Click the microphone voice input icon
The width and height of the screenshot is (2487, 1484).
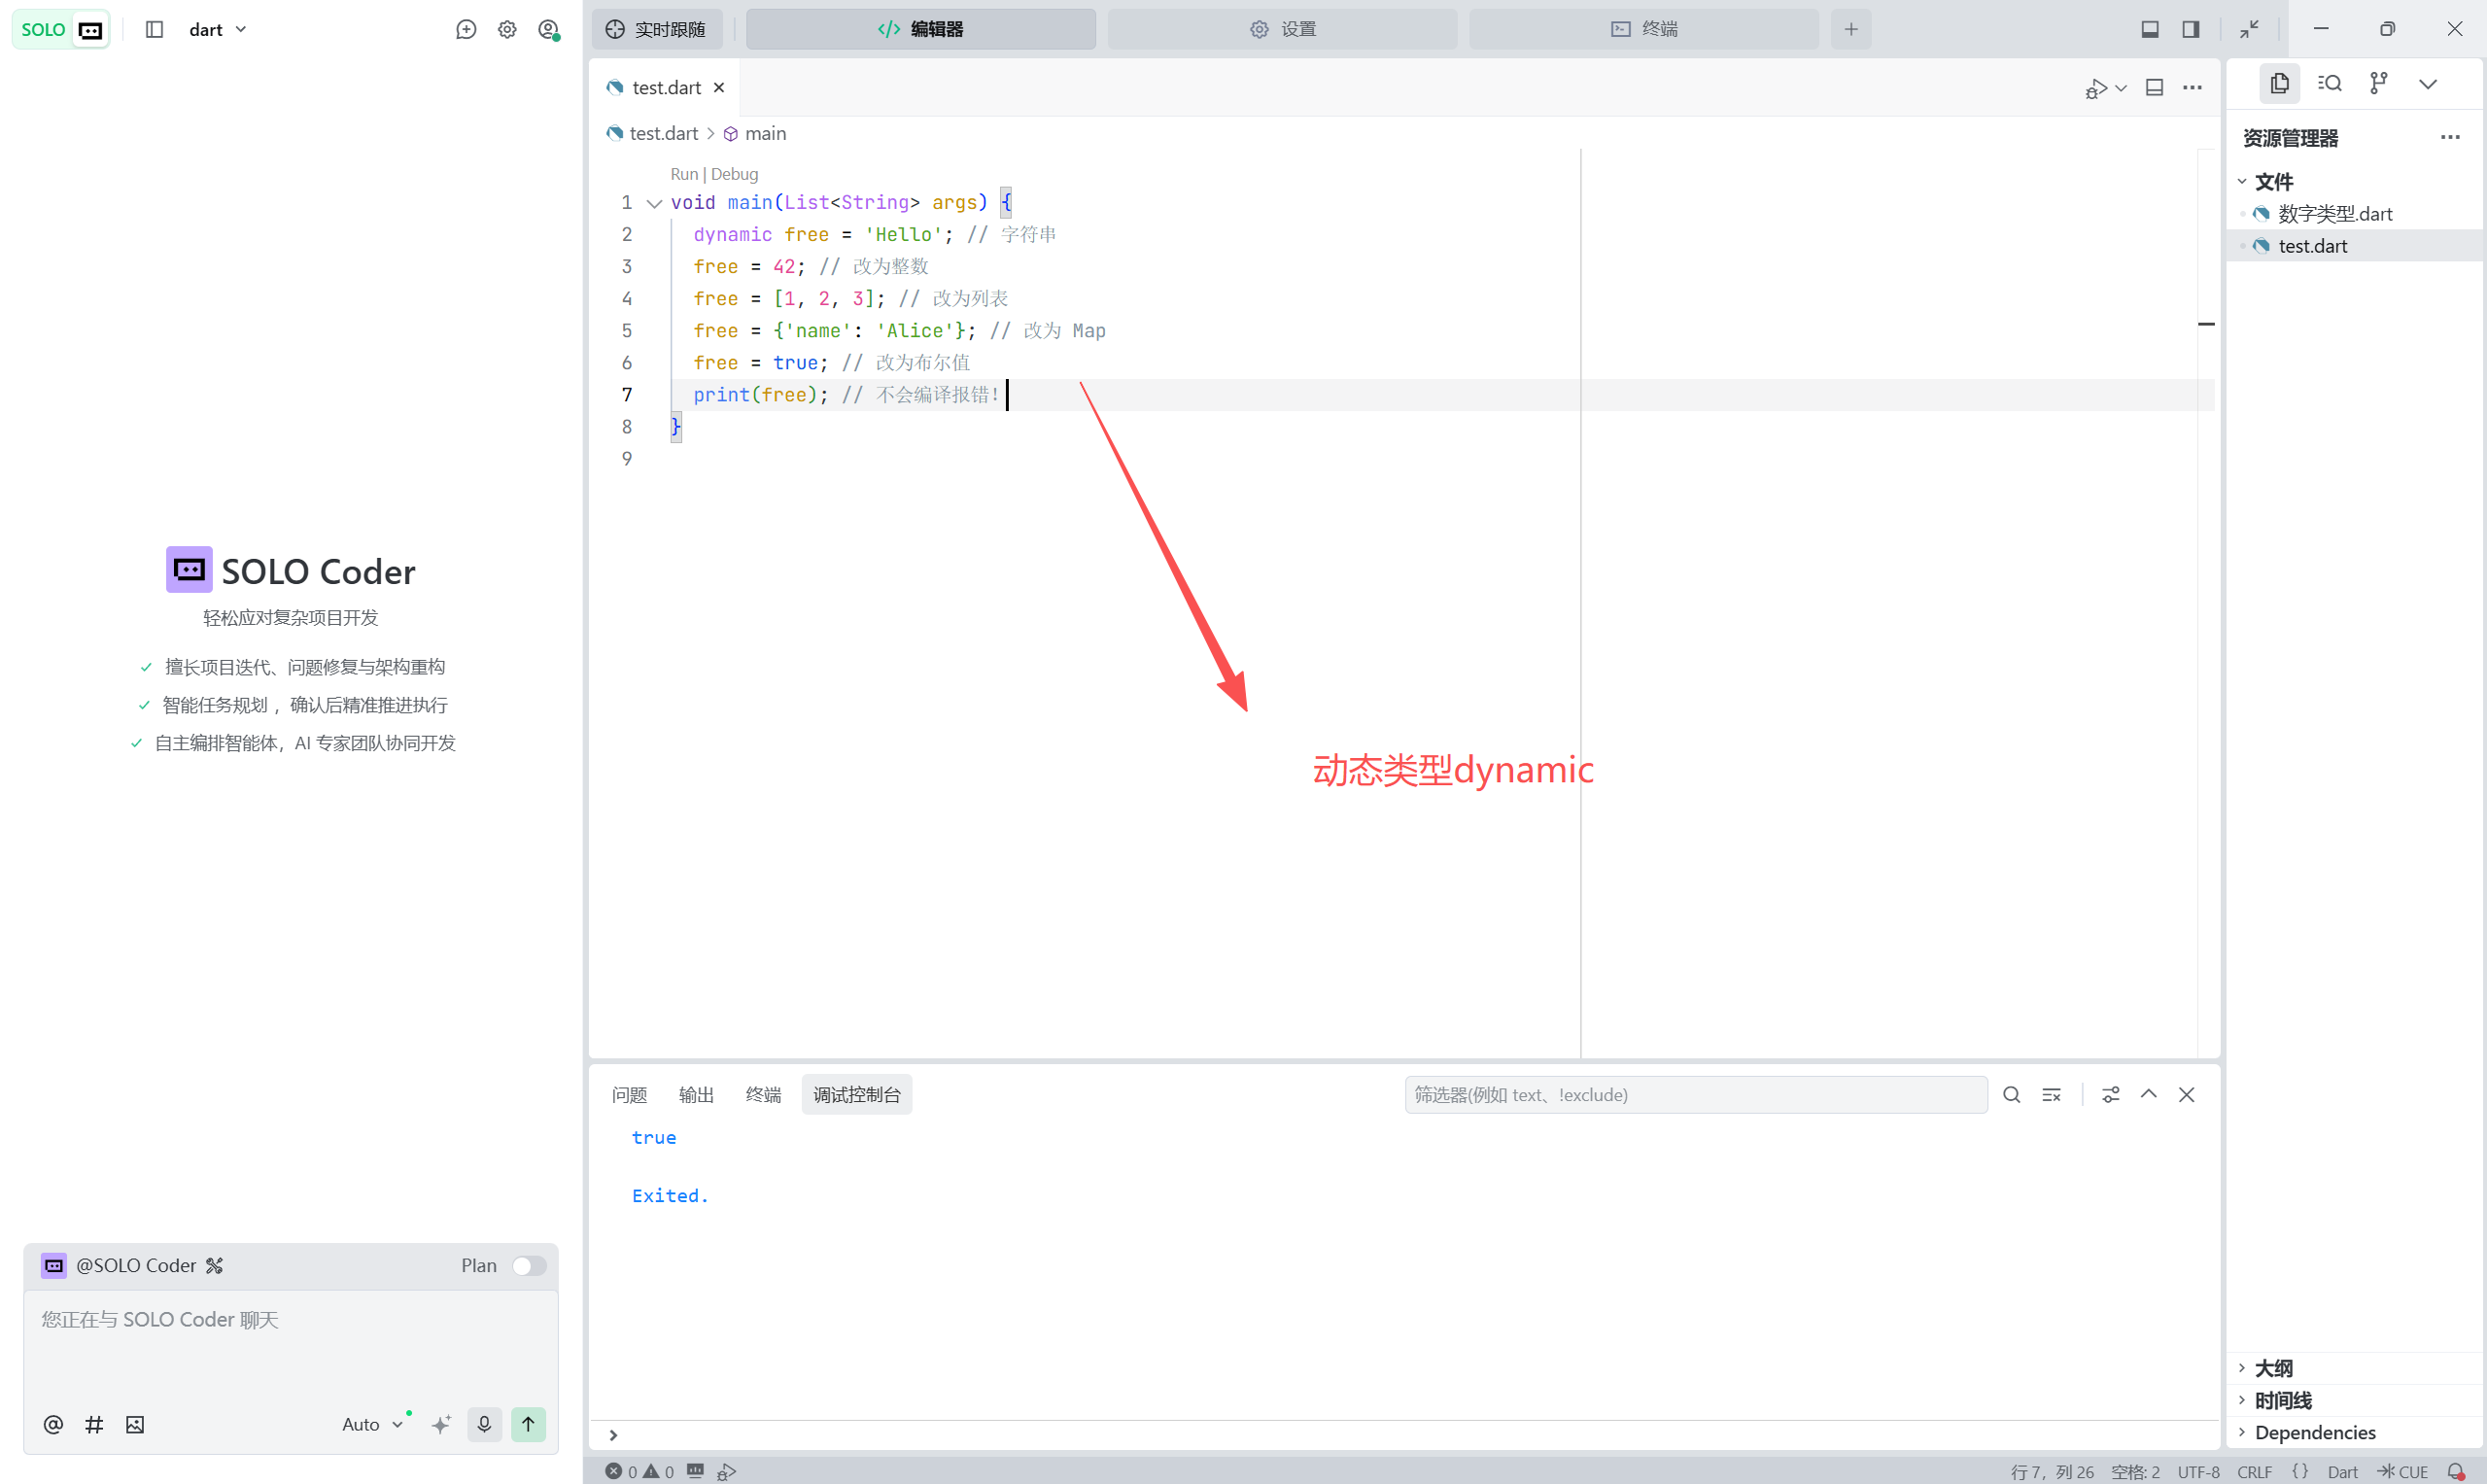pyautogui.click(x=484, y=1423)
